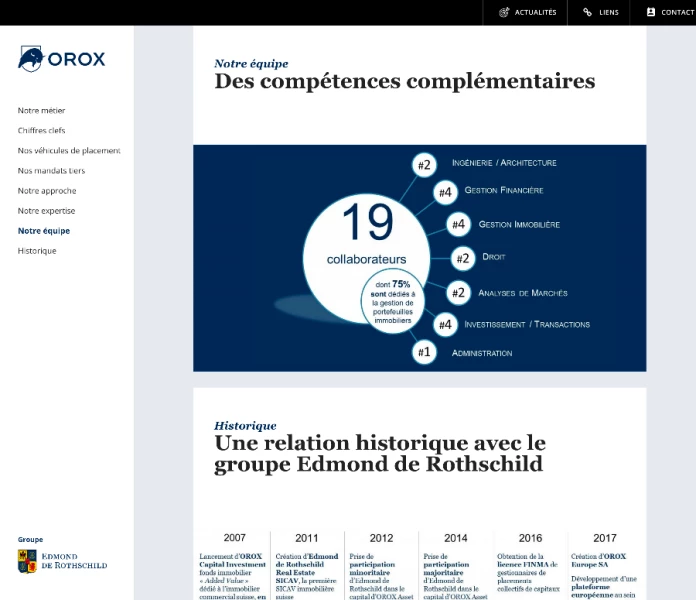The image size is (696, 600).
Task: Select the 2007 timeline year
Action: coord(234,538)
